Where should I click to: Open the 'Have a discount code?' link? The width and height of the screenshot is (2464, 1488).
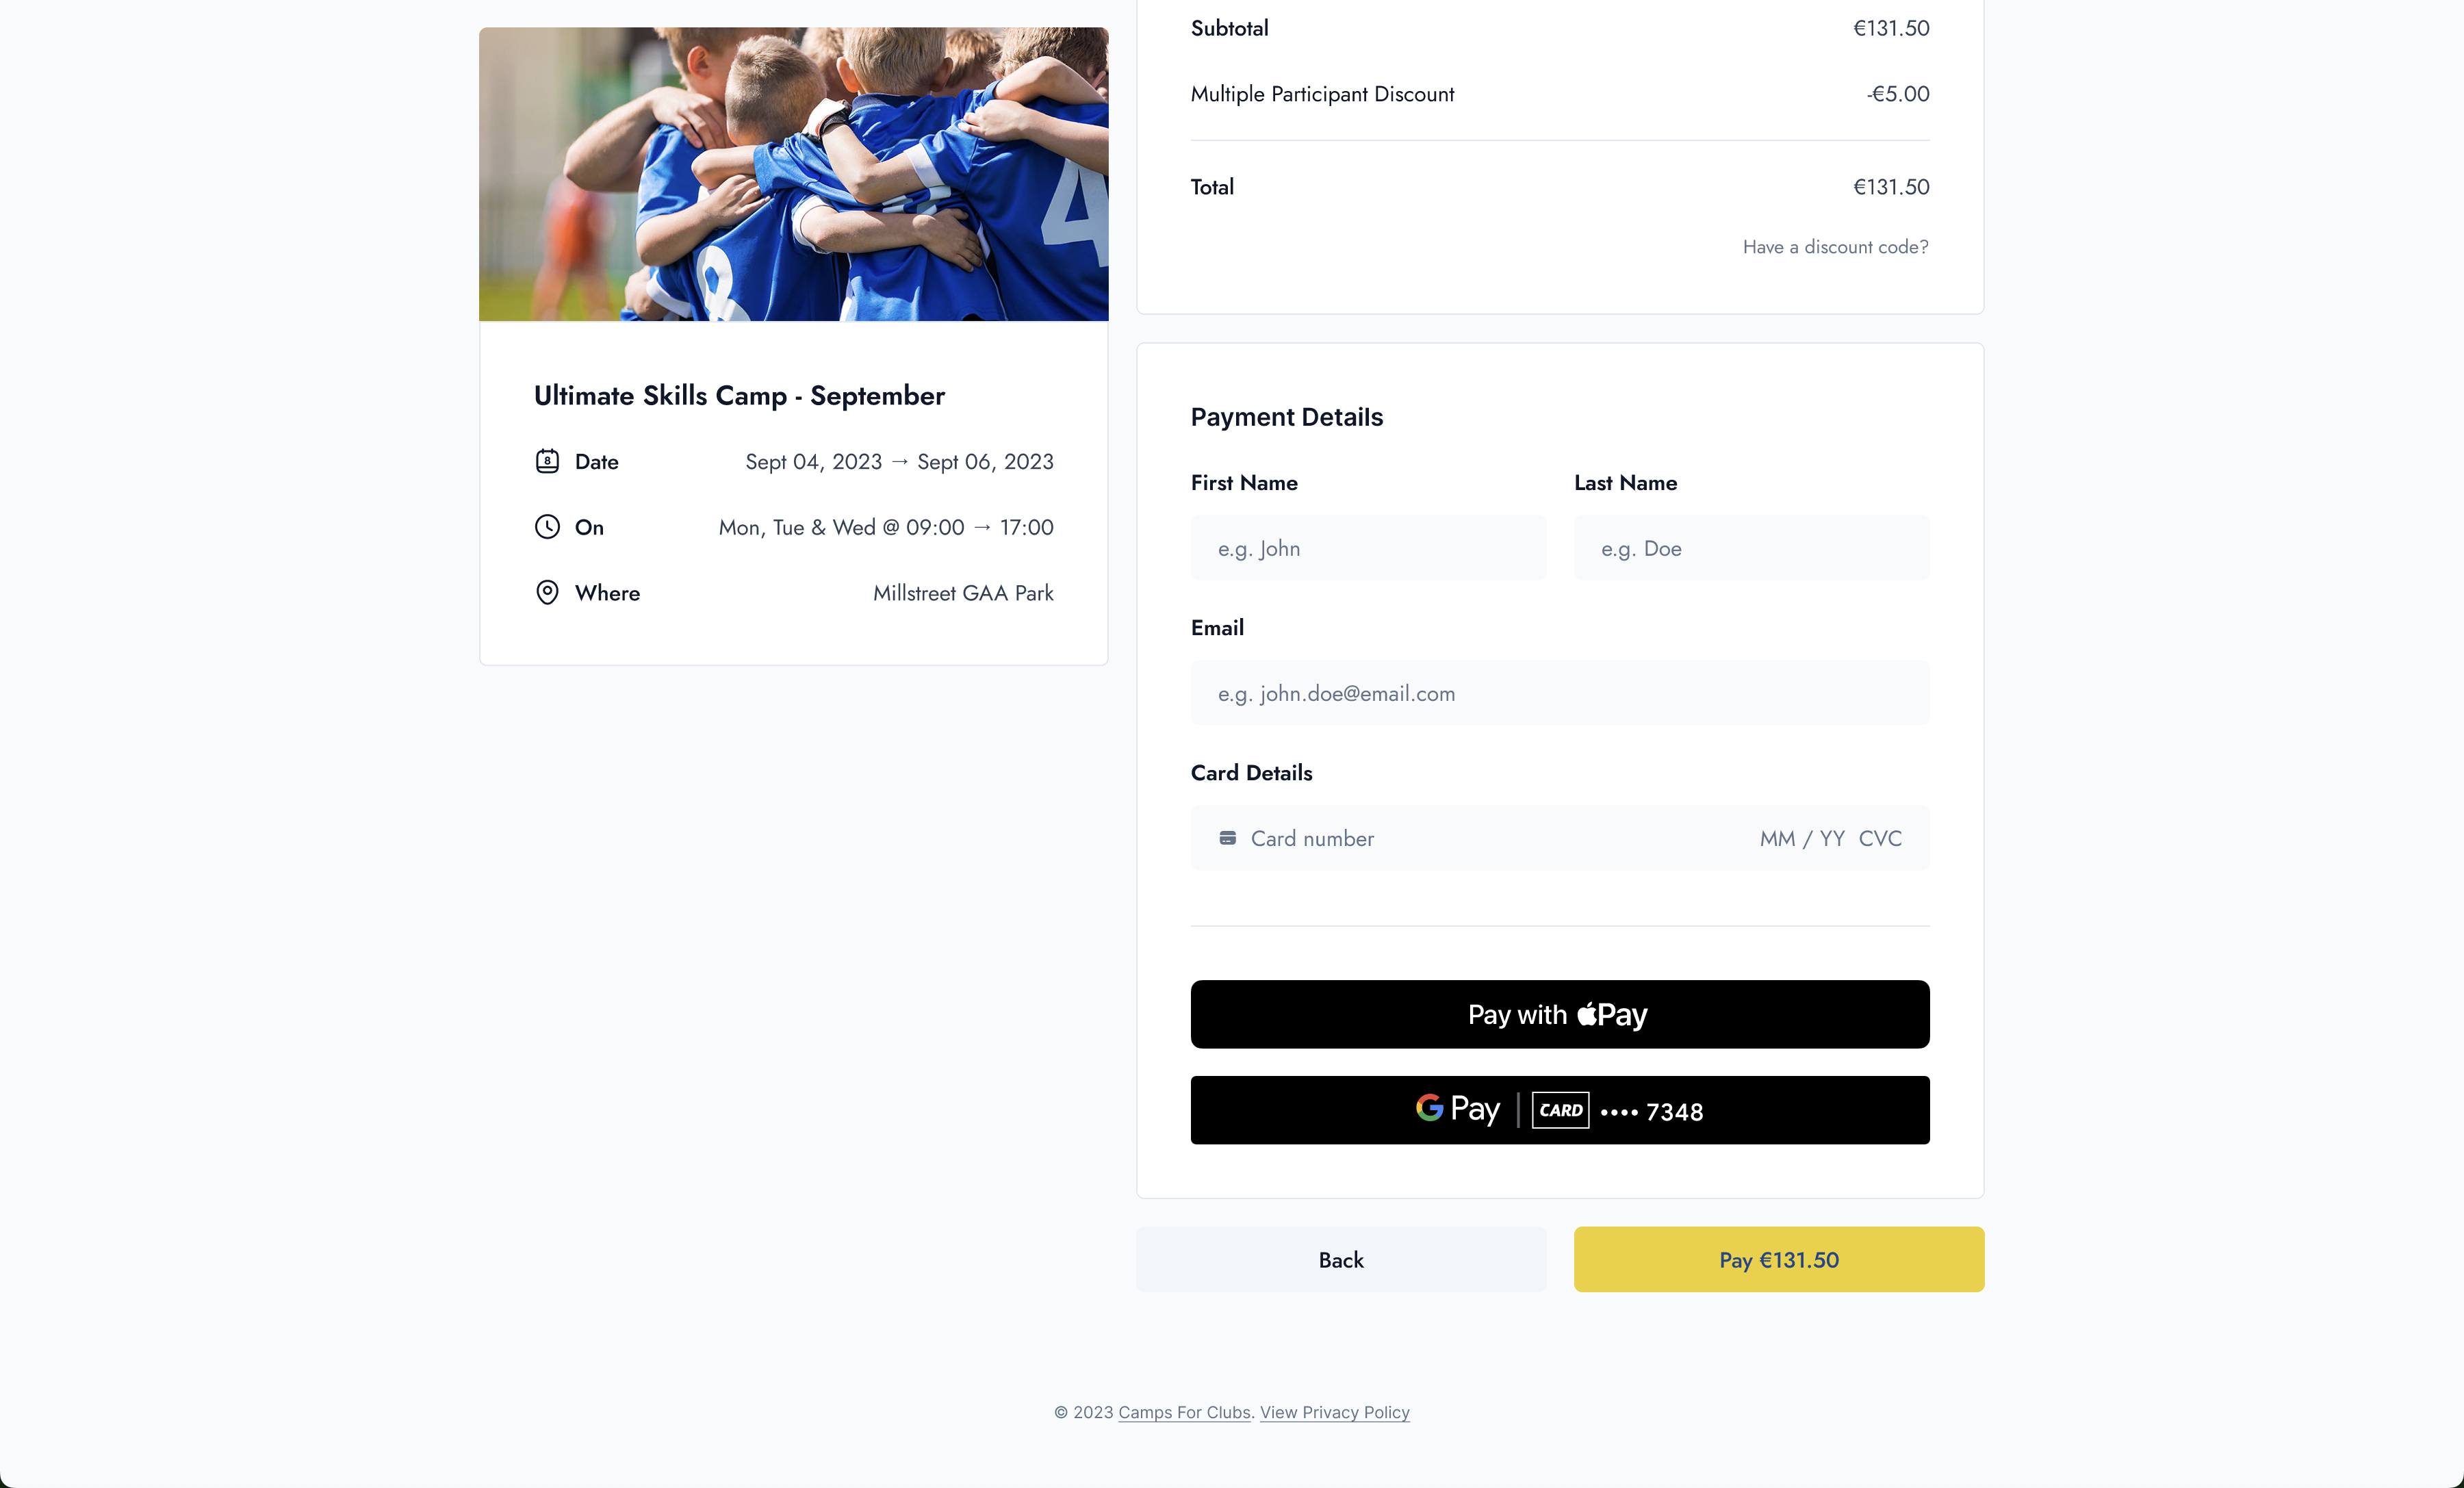tap(1835, 247)
